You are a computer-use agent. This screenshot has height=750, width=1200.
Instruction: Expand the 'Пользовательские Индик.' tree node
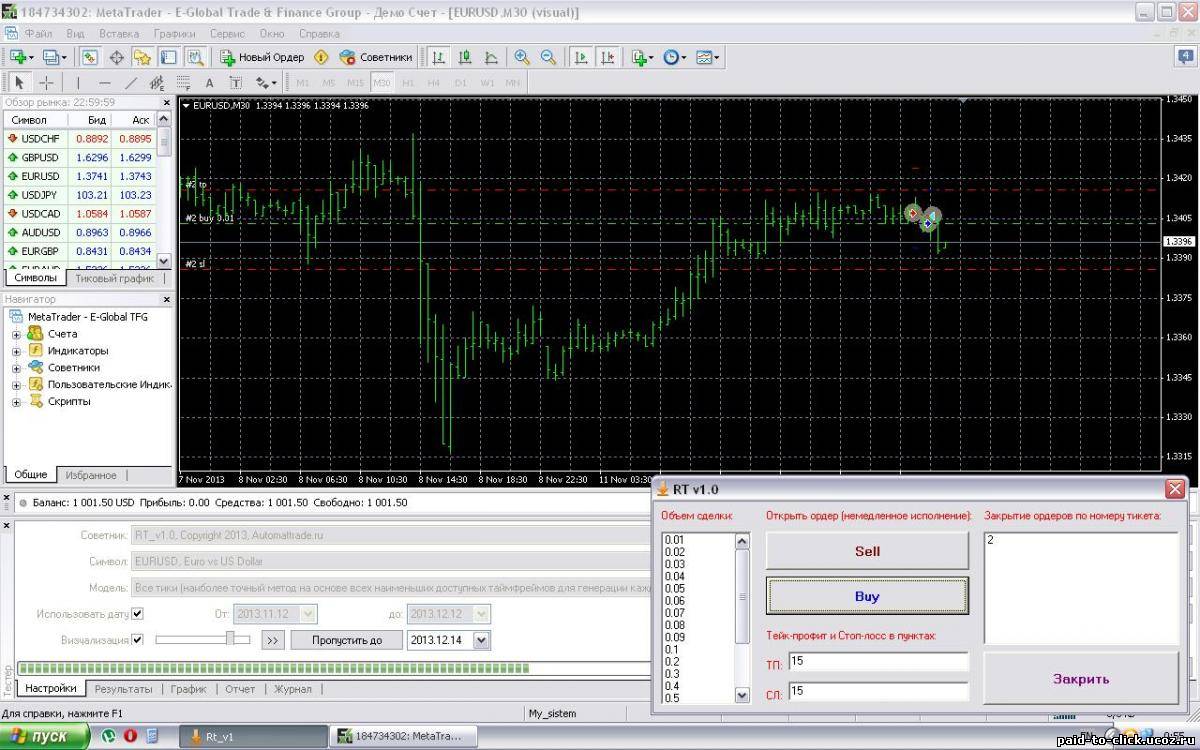click(x=16, y=385)
